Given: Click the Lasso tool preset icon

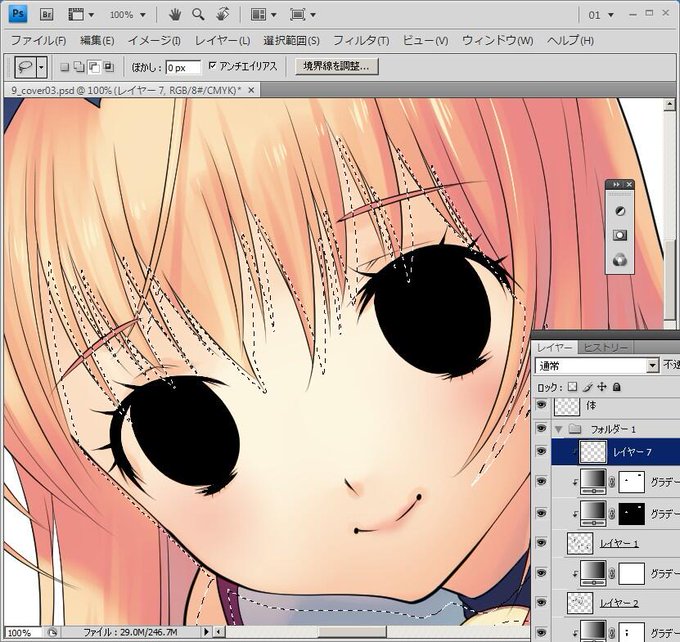Looking at the screenshot, I should coord(25,67).
